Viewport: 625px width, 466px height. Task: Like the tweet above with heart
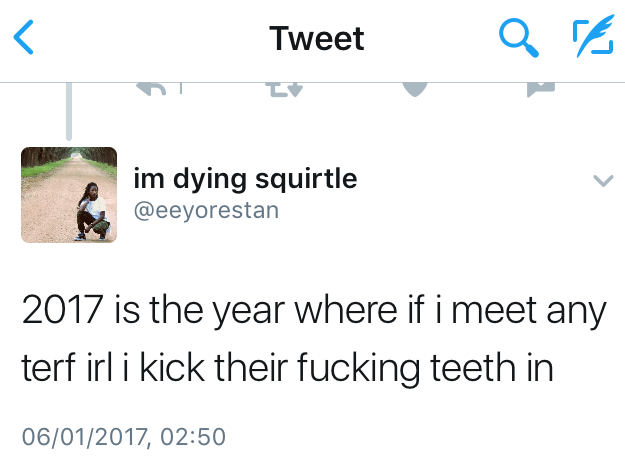pos(413,89)
